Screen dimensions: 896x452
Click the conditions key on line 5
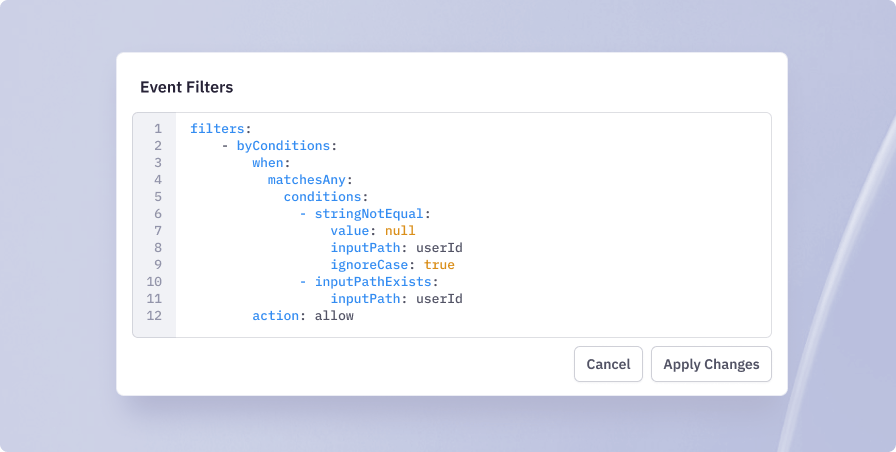click(x=322, y=197)
